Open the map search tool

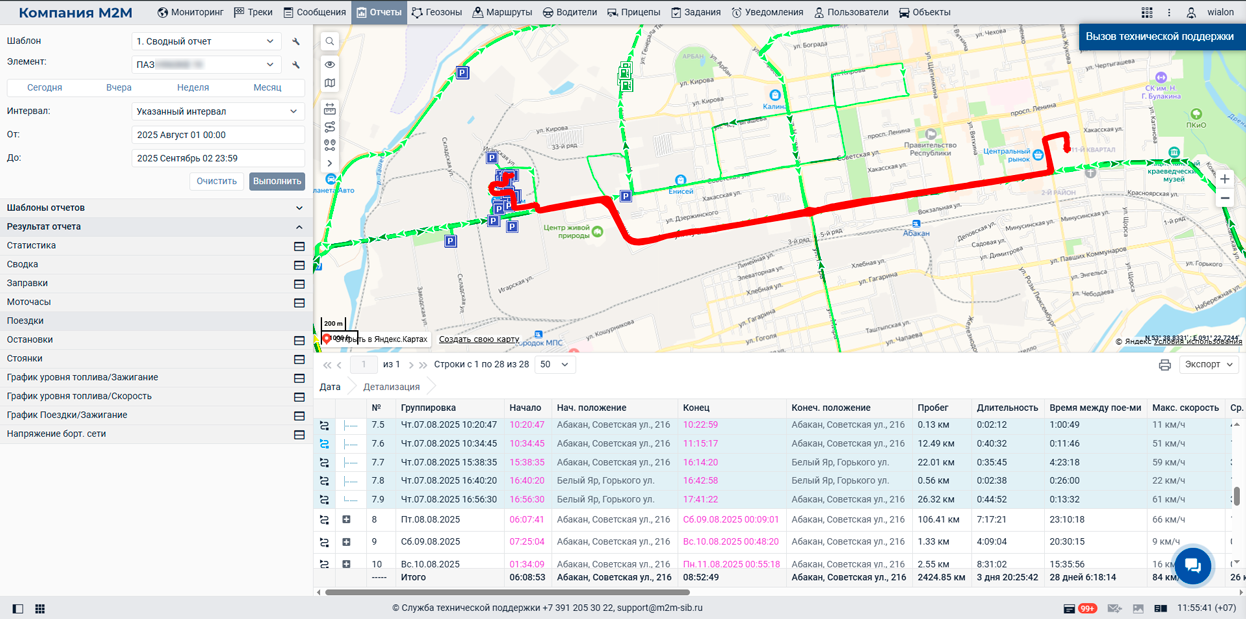coord(329,41)
